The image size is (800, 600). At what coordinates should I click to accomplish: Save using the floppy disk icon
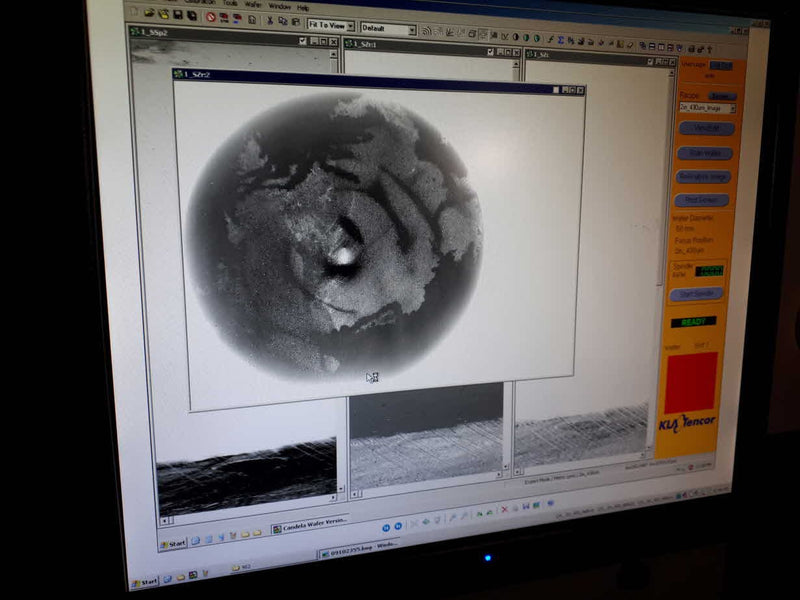click(x=178, y=14)
